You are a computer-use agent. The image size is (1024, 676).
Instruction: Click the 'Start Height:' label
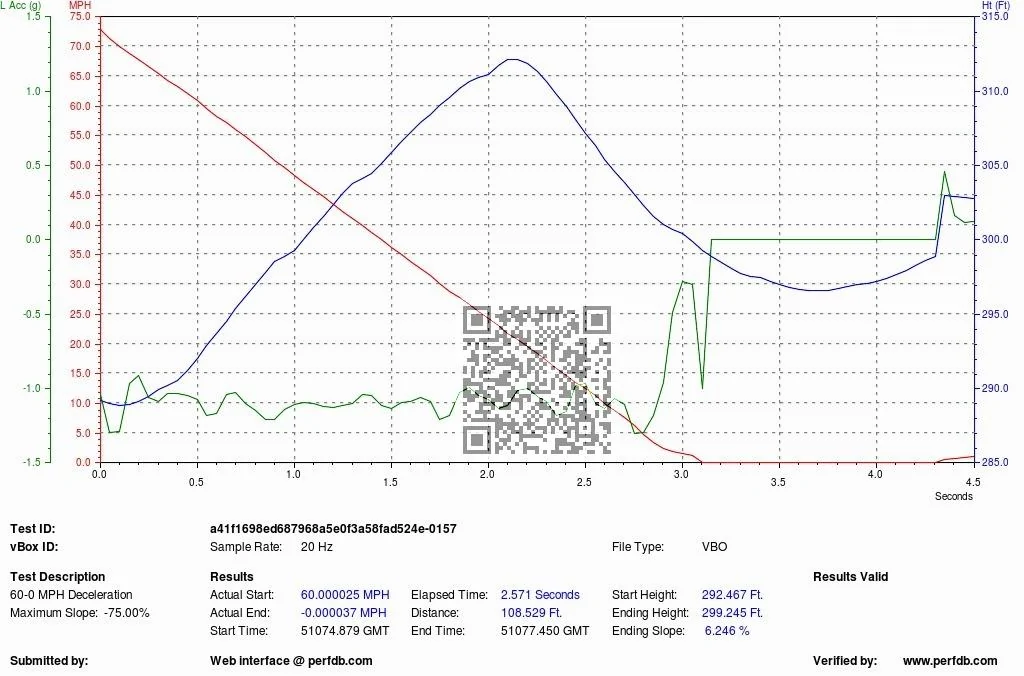(x=645, y=595)
